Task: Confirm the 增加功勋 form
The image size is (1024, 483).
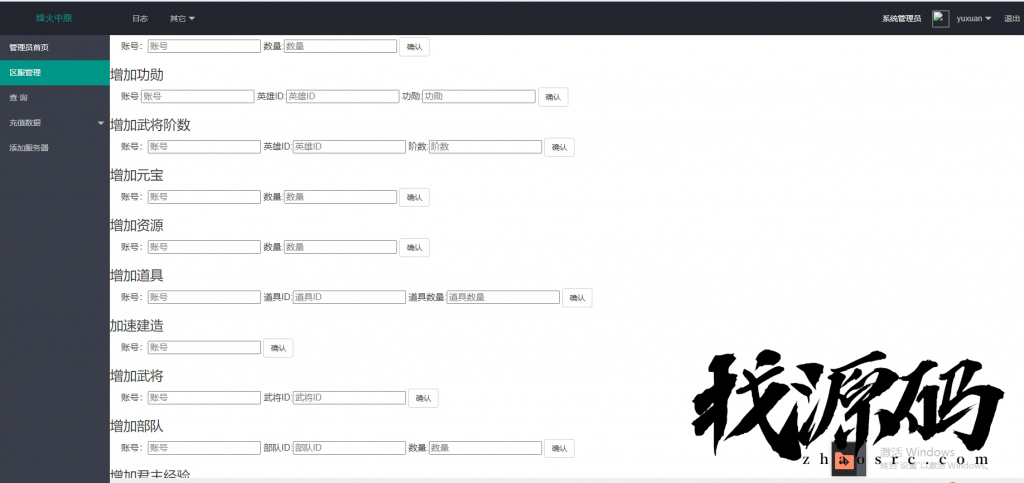Action: coord(553,97)
